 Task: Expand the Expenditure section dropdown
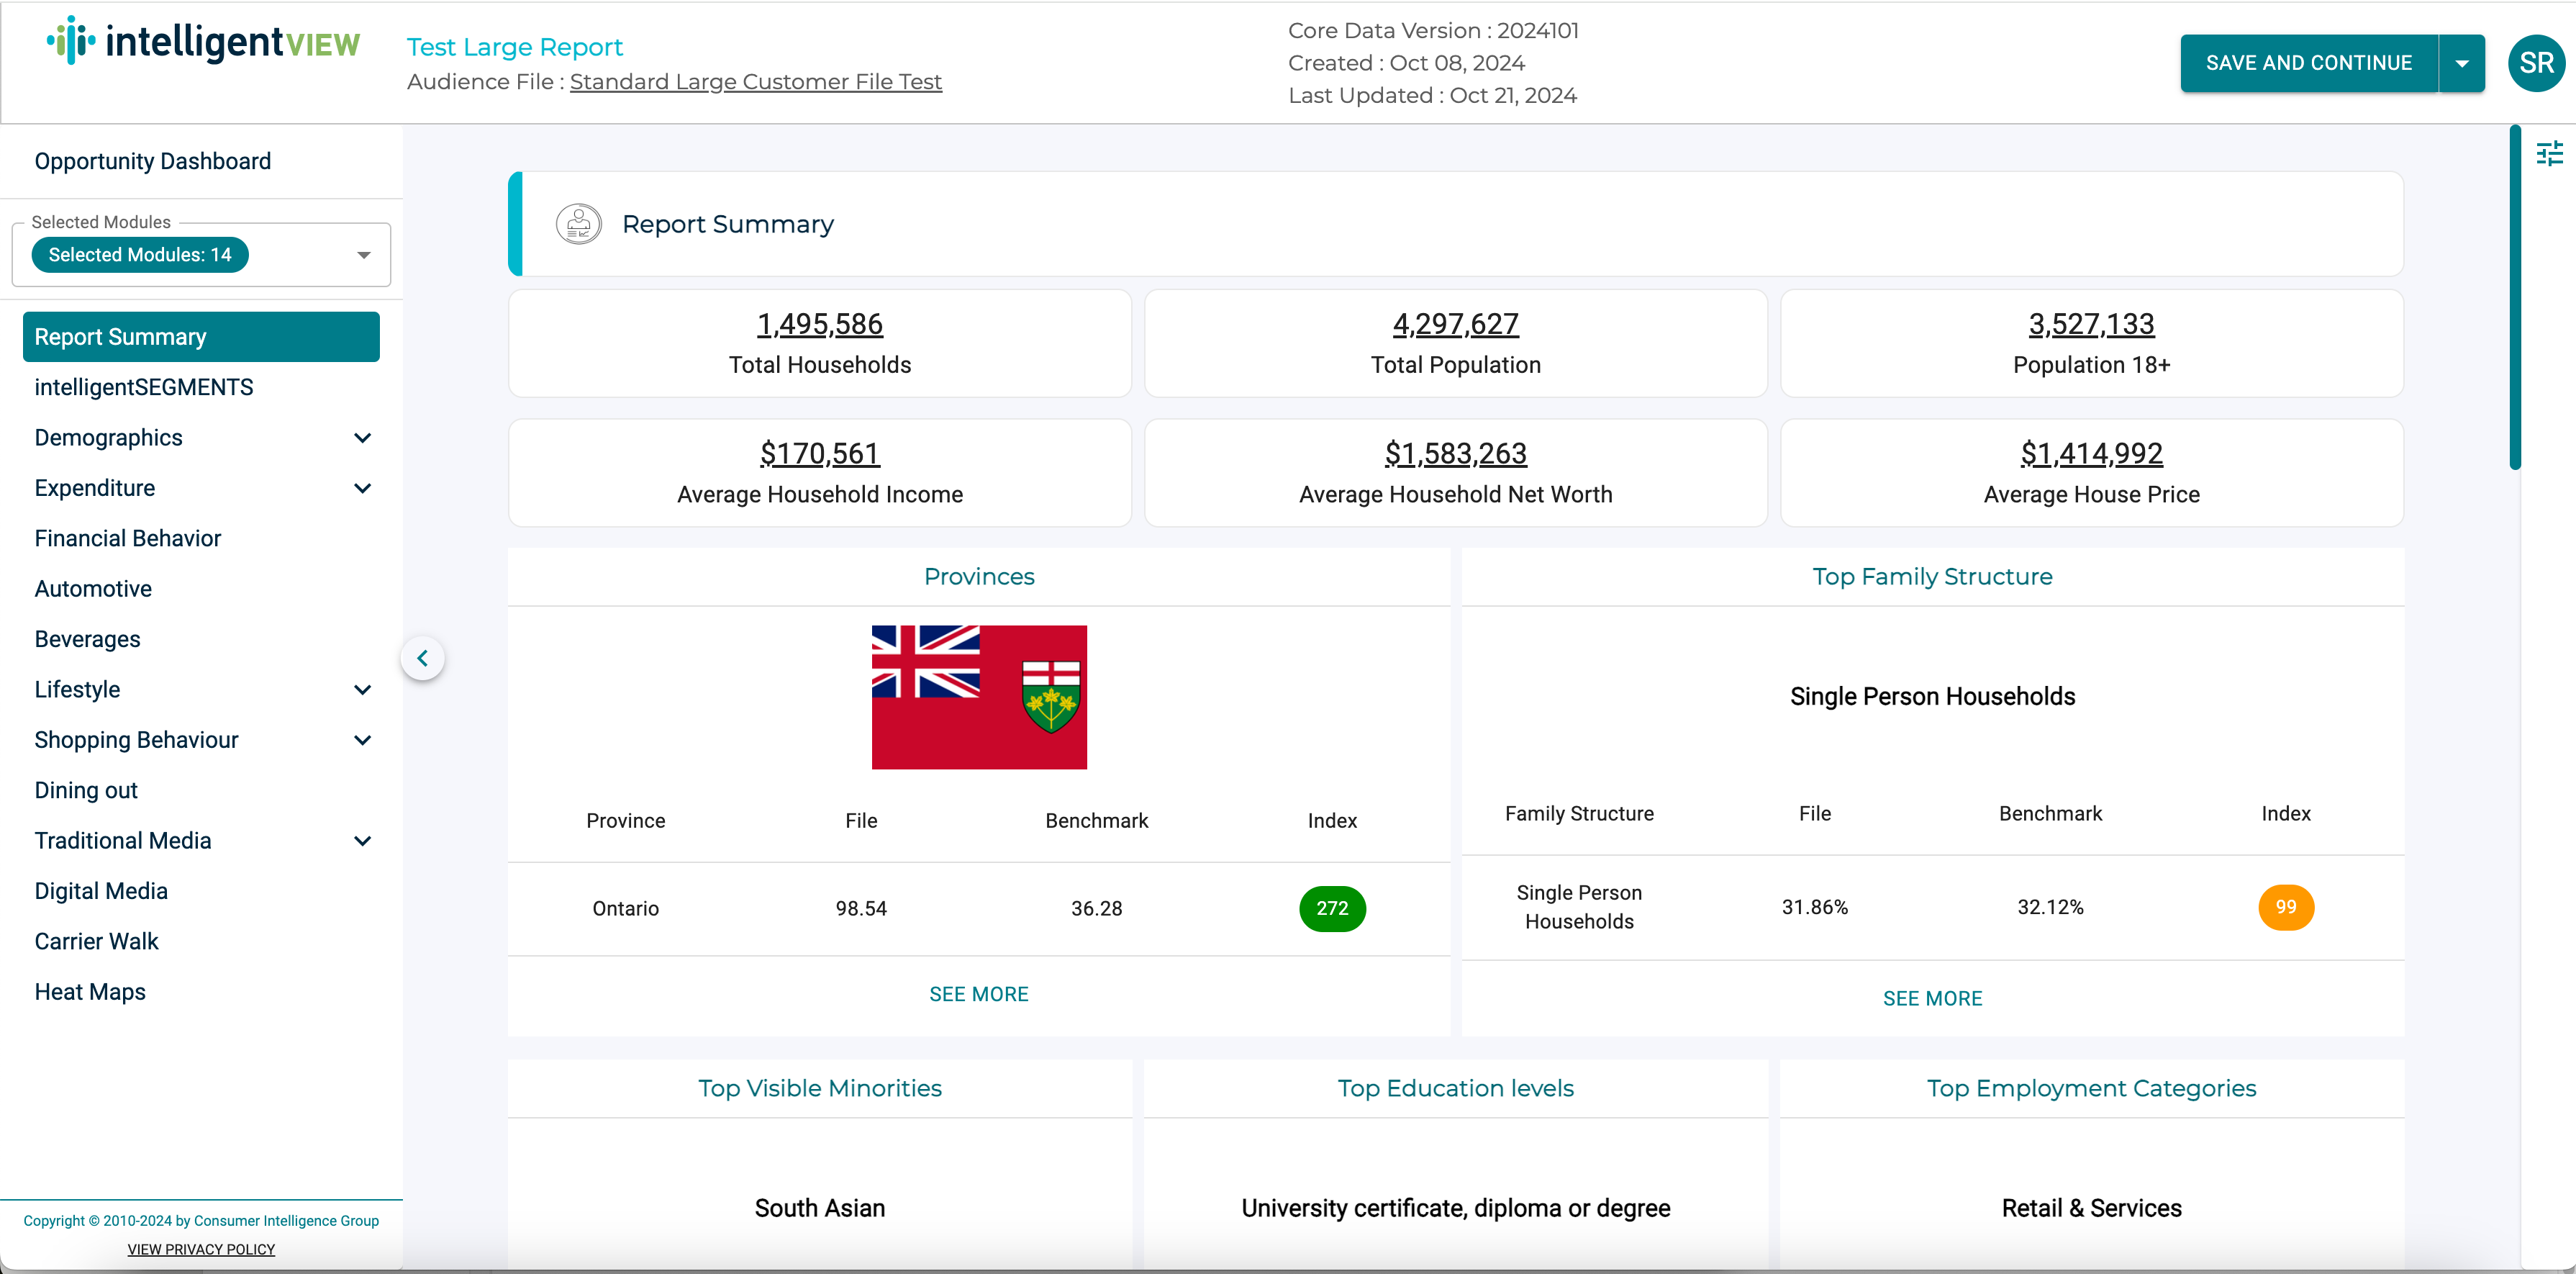365,488
